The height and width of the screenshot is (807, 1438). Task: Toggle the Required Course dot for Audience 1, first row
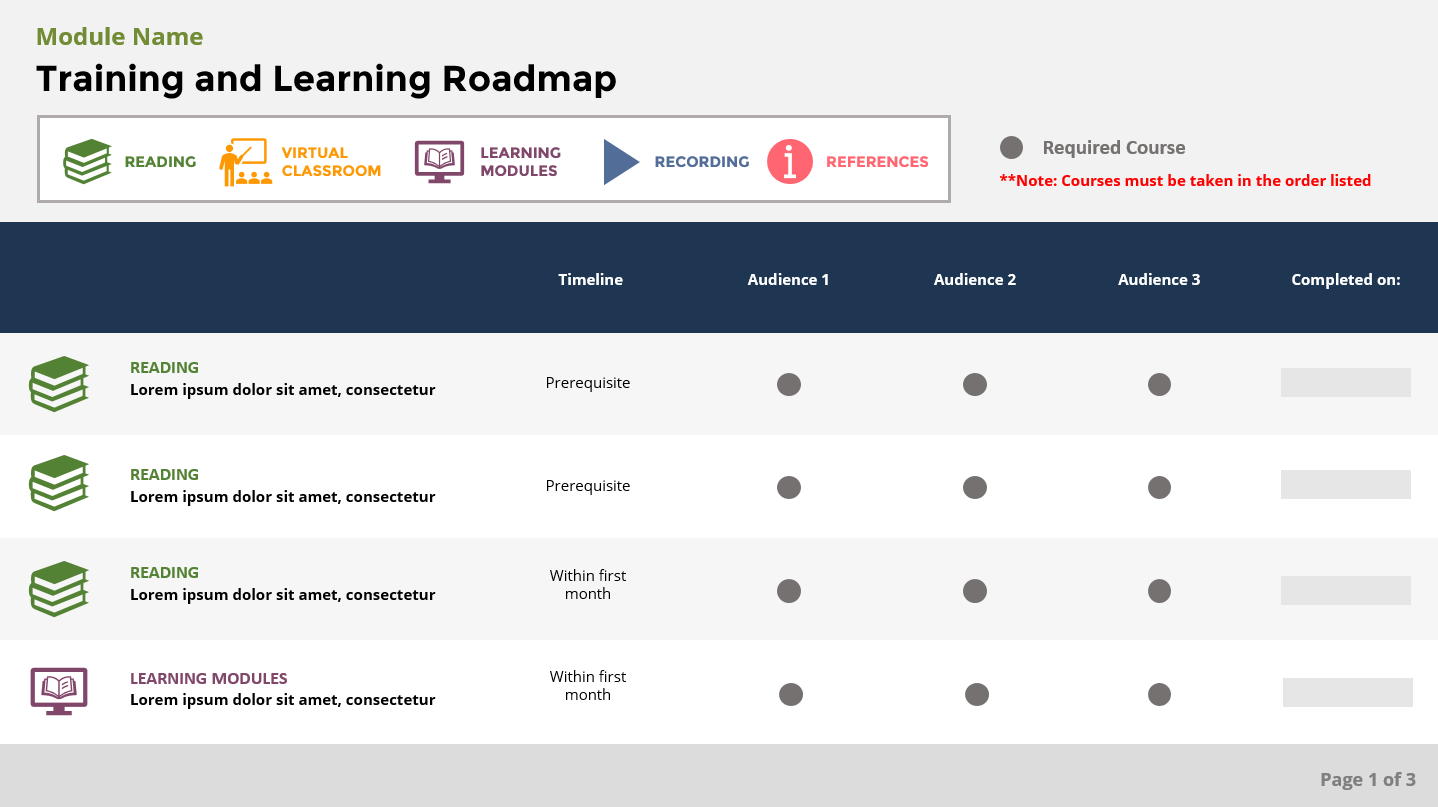click(789, 384)
